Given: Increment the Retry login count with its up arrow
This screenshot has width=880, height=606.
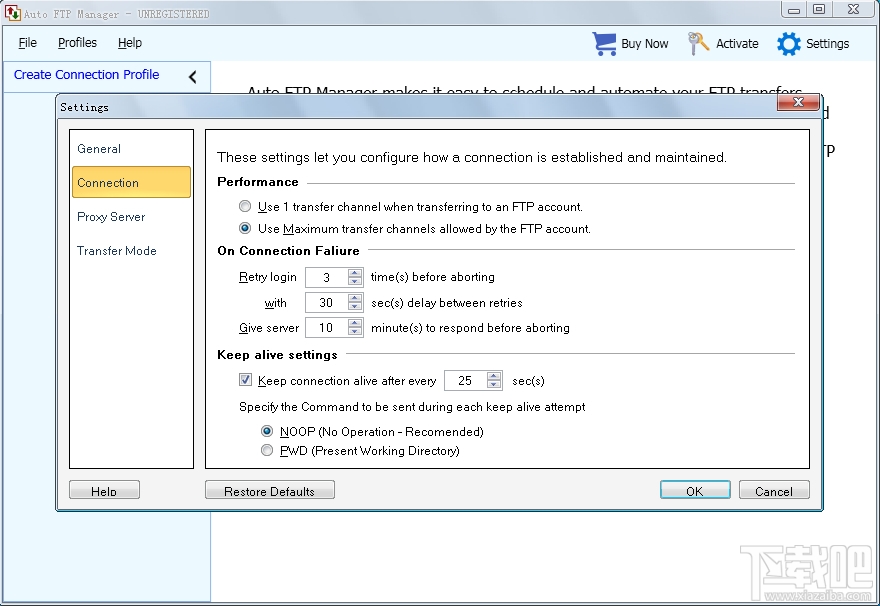Looking at the screenshot, I should click(354, 272).
